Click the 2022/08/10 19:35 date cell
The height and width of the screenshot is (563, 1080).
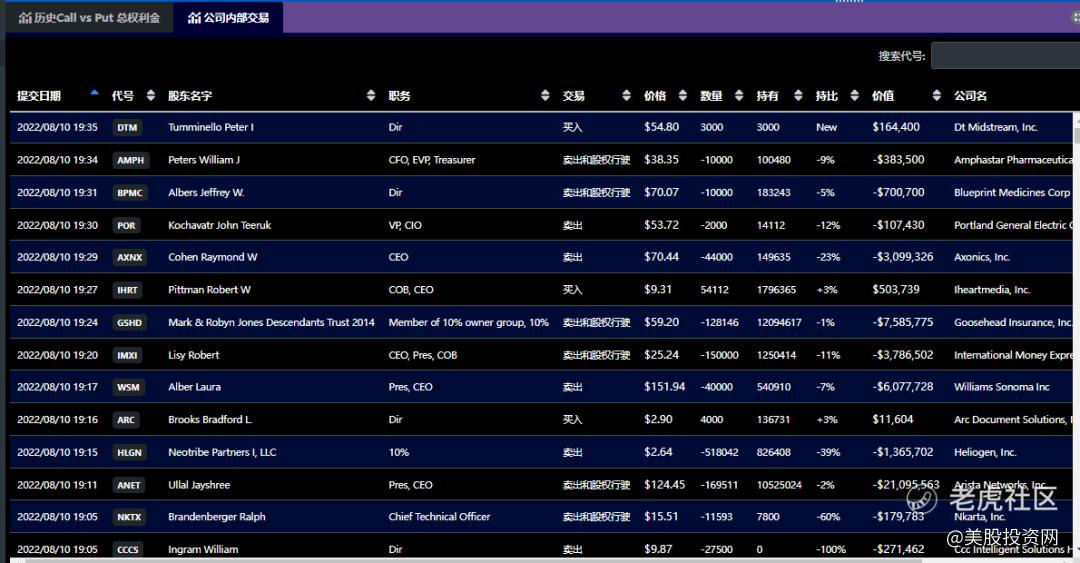57,127
